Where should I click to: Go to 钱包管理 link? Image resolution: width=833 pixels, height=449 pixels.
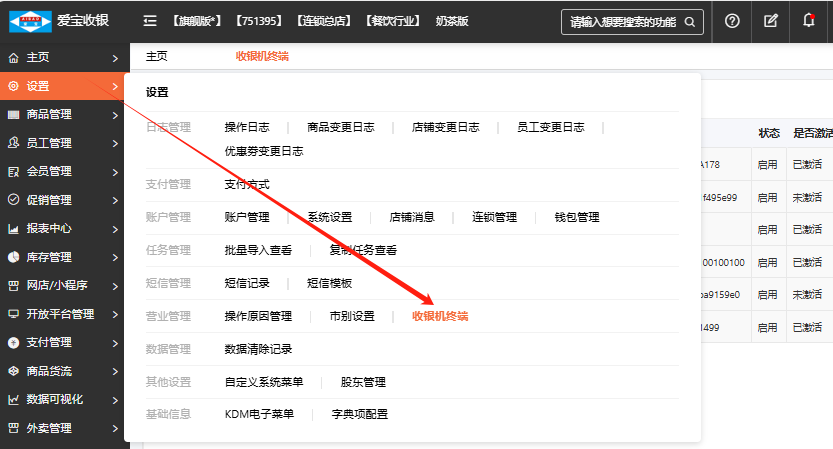(x=577, y=217)
